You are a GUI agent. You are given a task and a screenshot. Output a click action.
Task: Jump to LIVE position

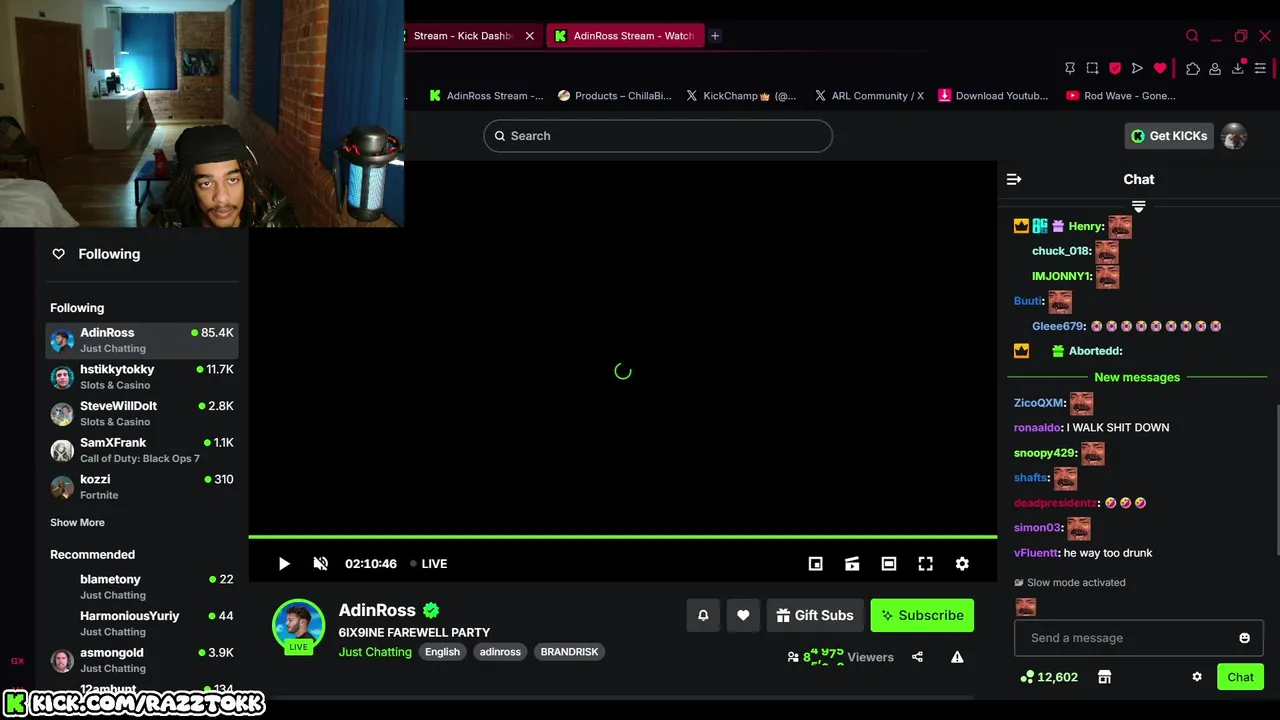(x=428, y=564)
